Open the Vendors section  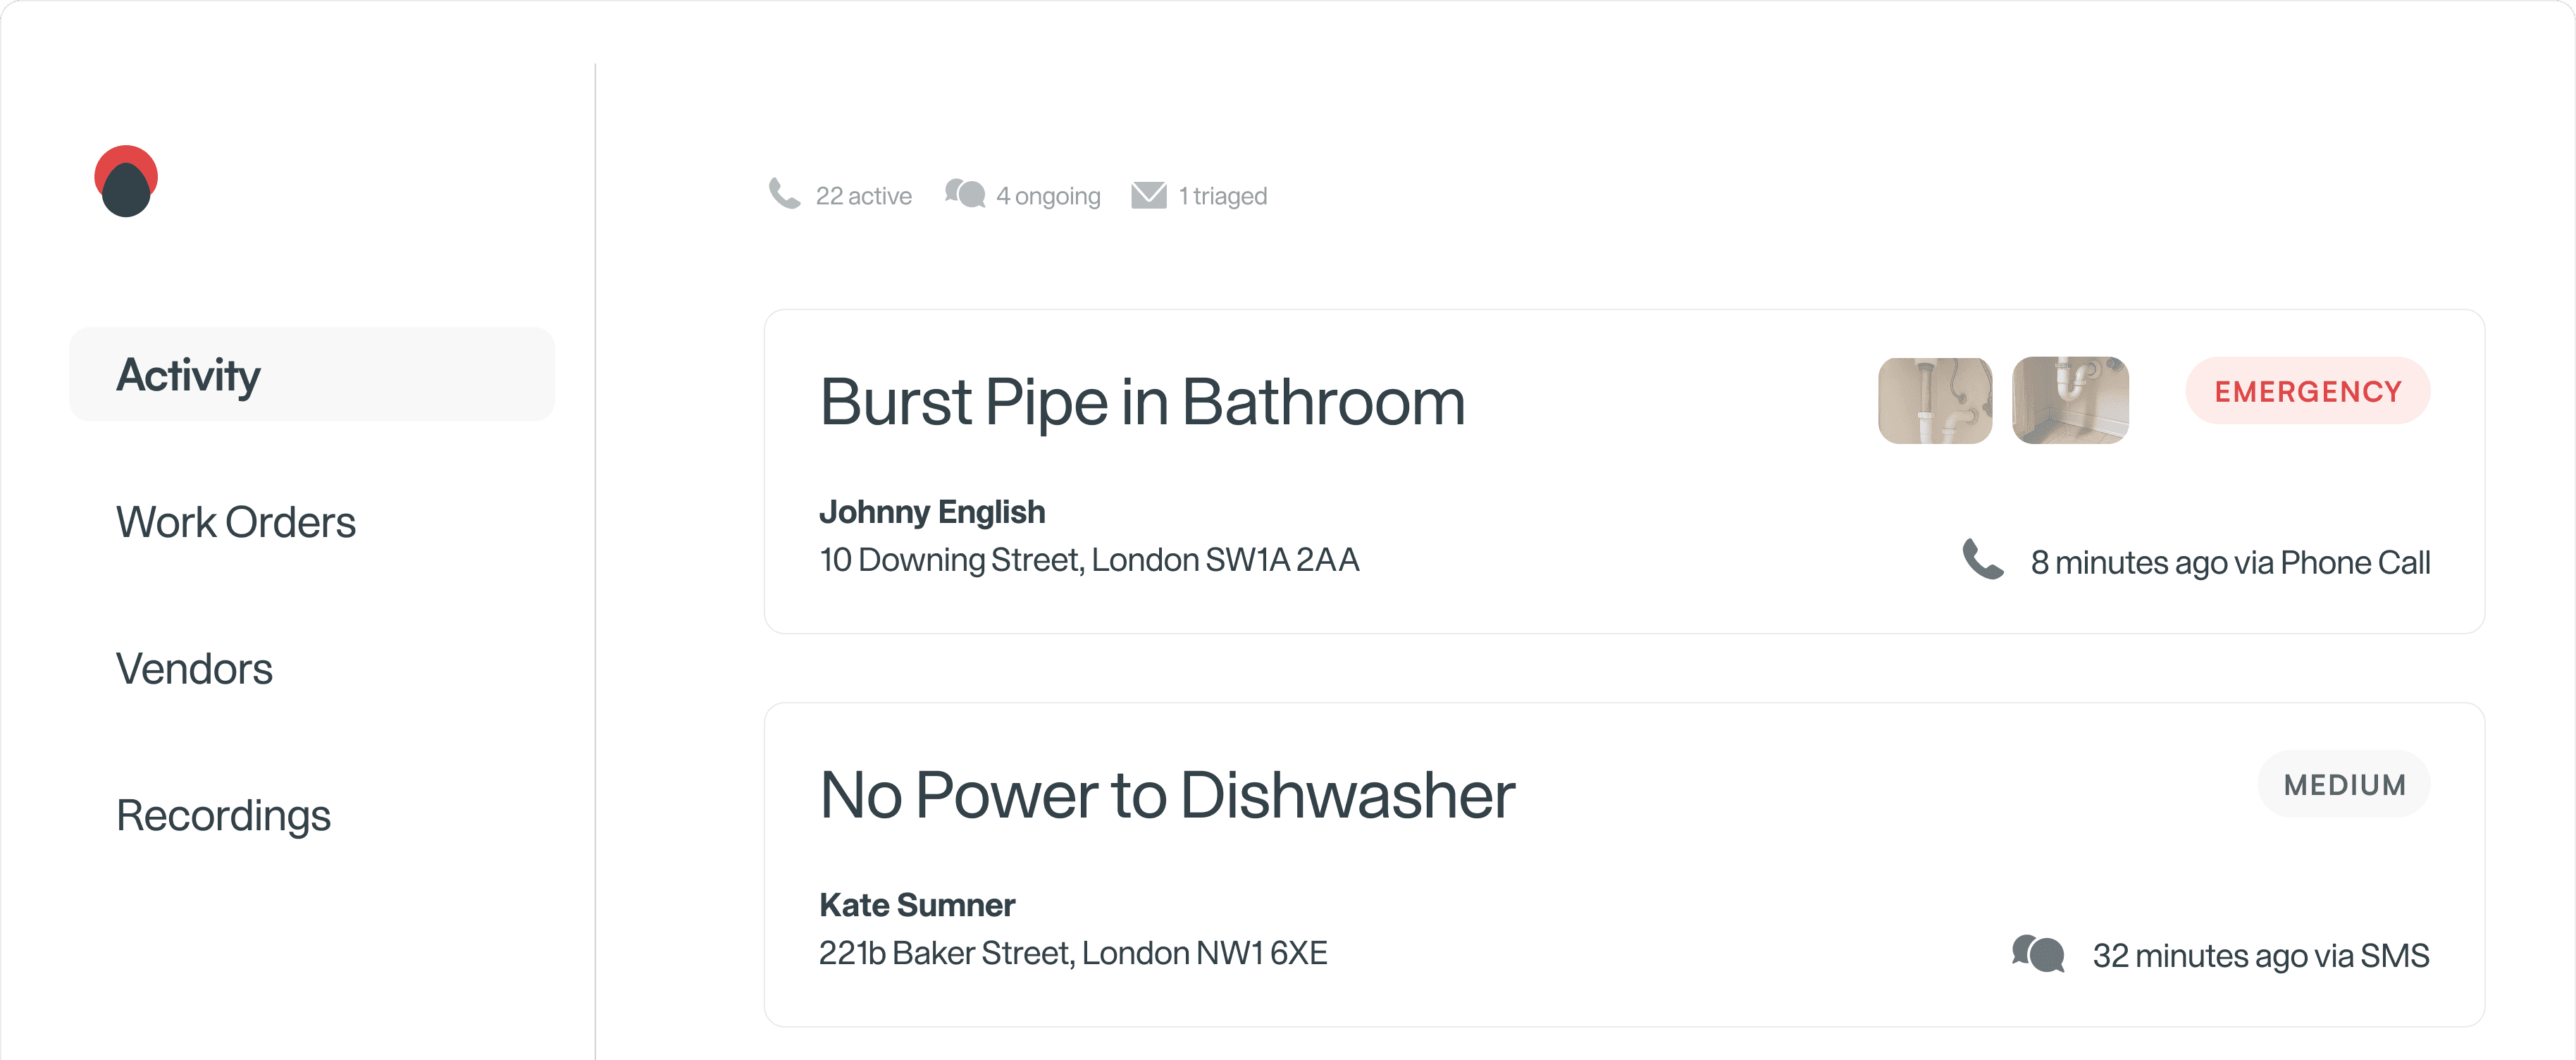pos(194,669)
